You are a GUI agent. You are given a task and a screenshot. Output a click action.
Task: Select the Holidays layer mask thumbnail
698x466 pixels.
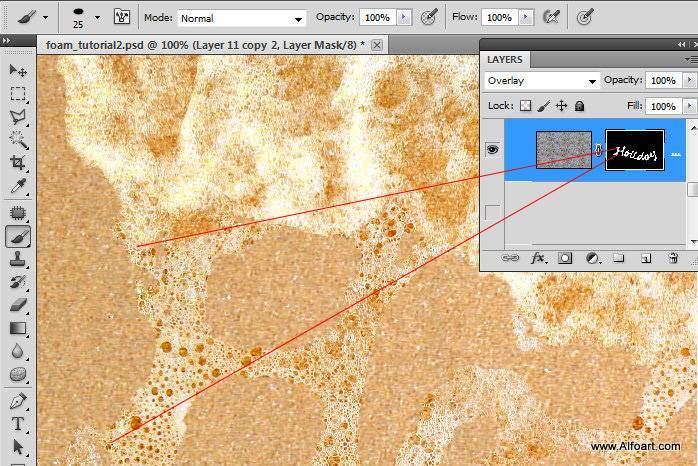click(x=635, y=150)
